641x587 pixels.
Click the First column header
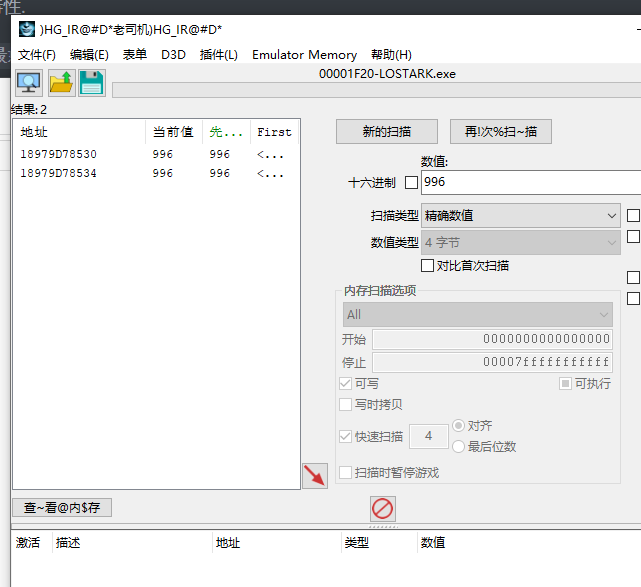274,132
